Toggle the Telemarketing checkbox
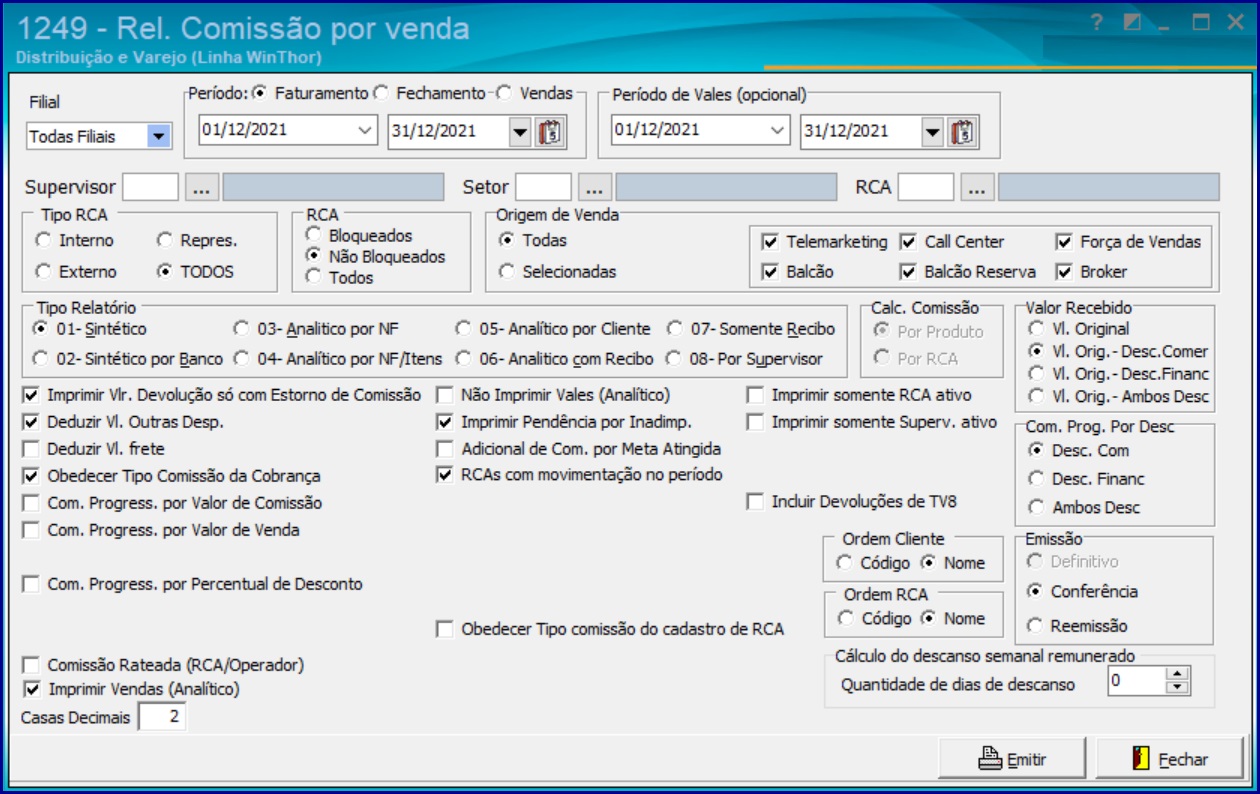The image size is (1260, 794). (x=824, y=242)
